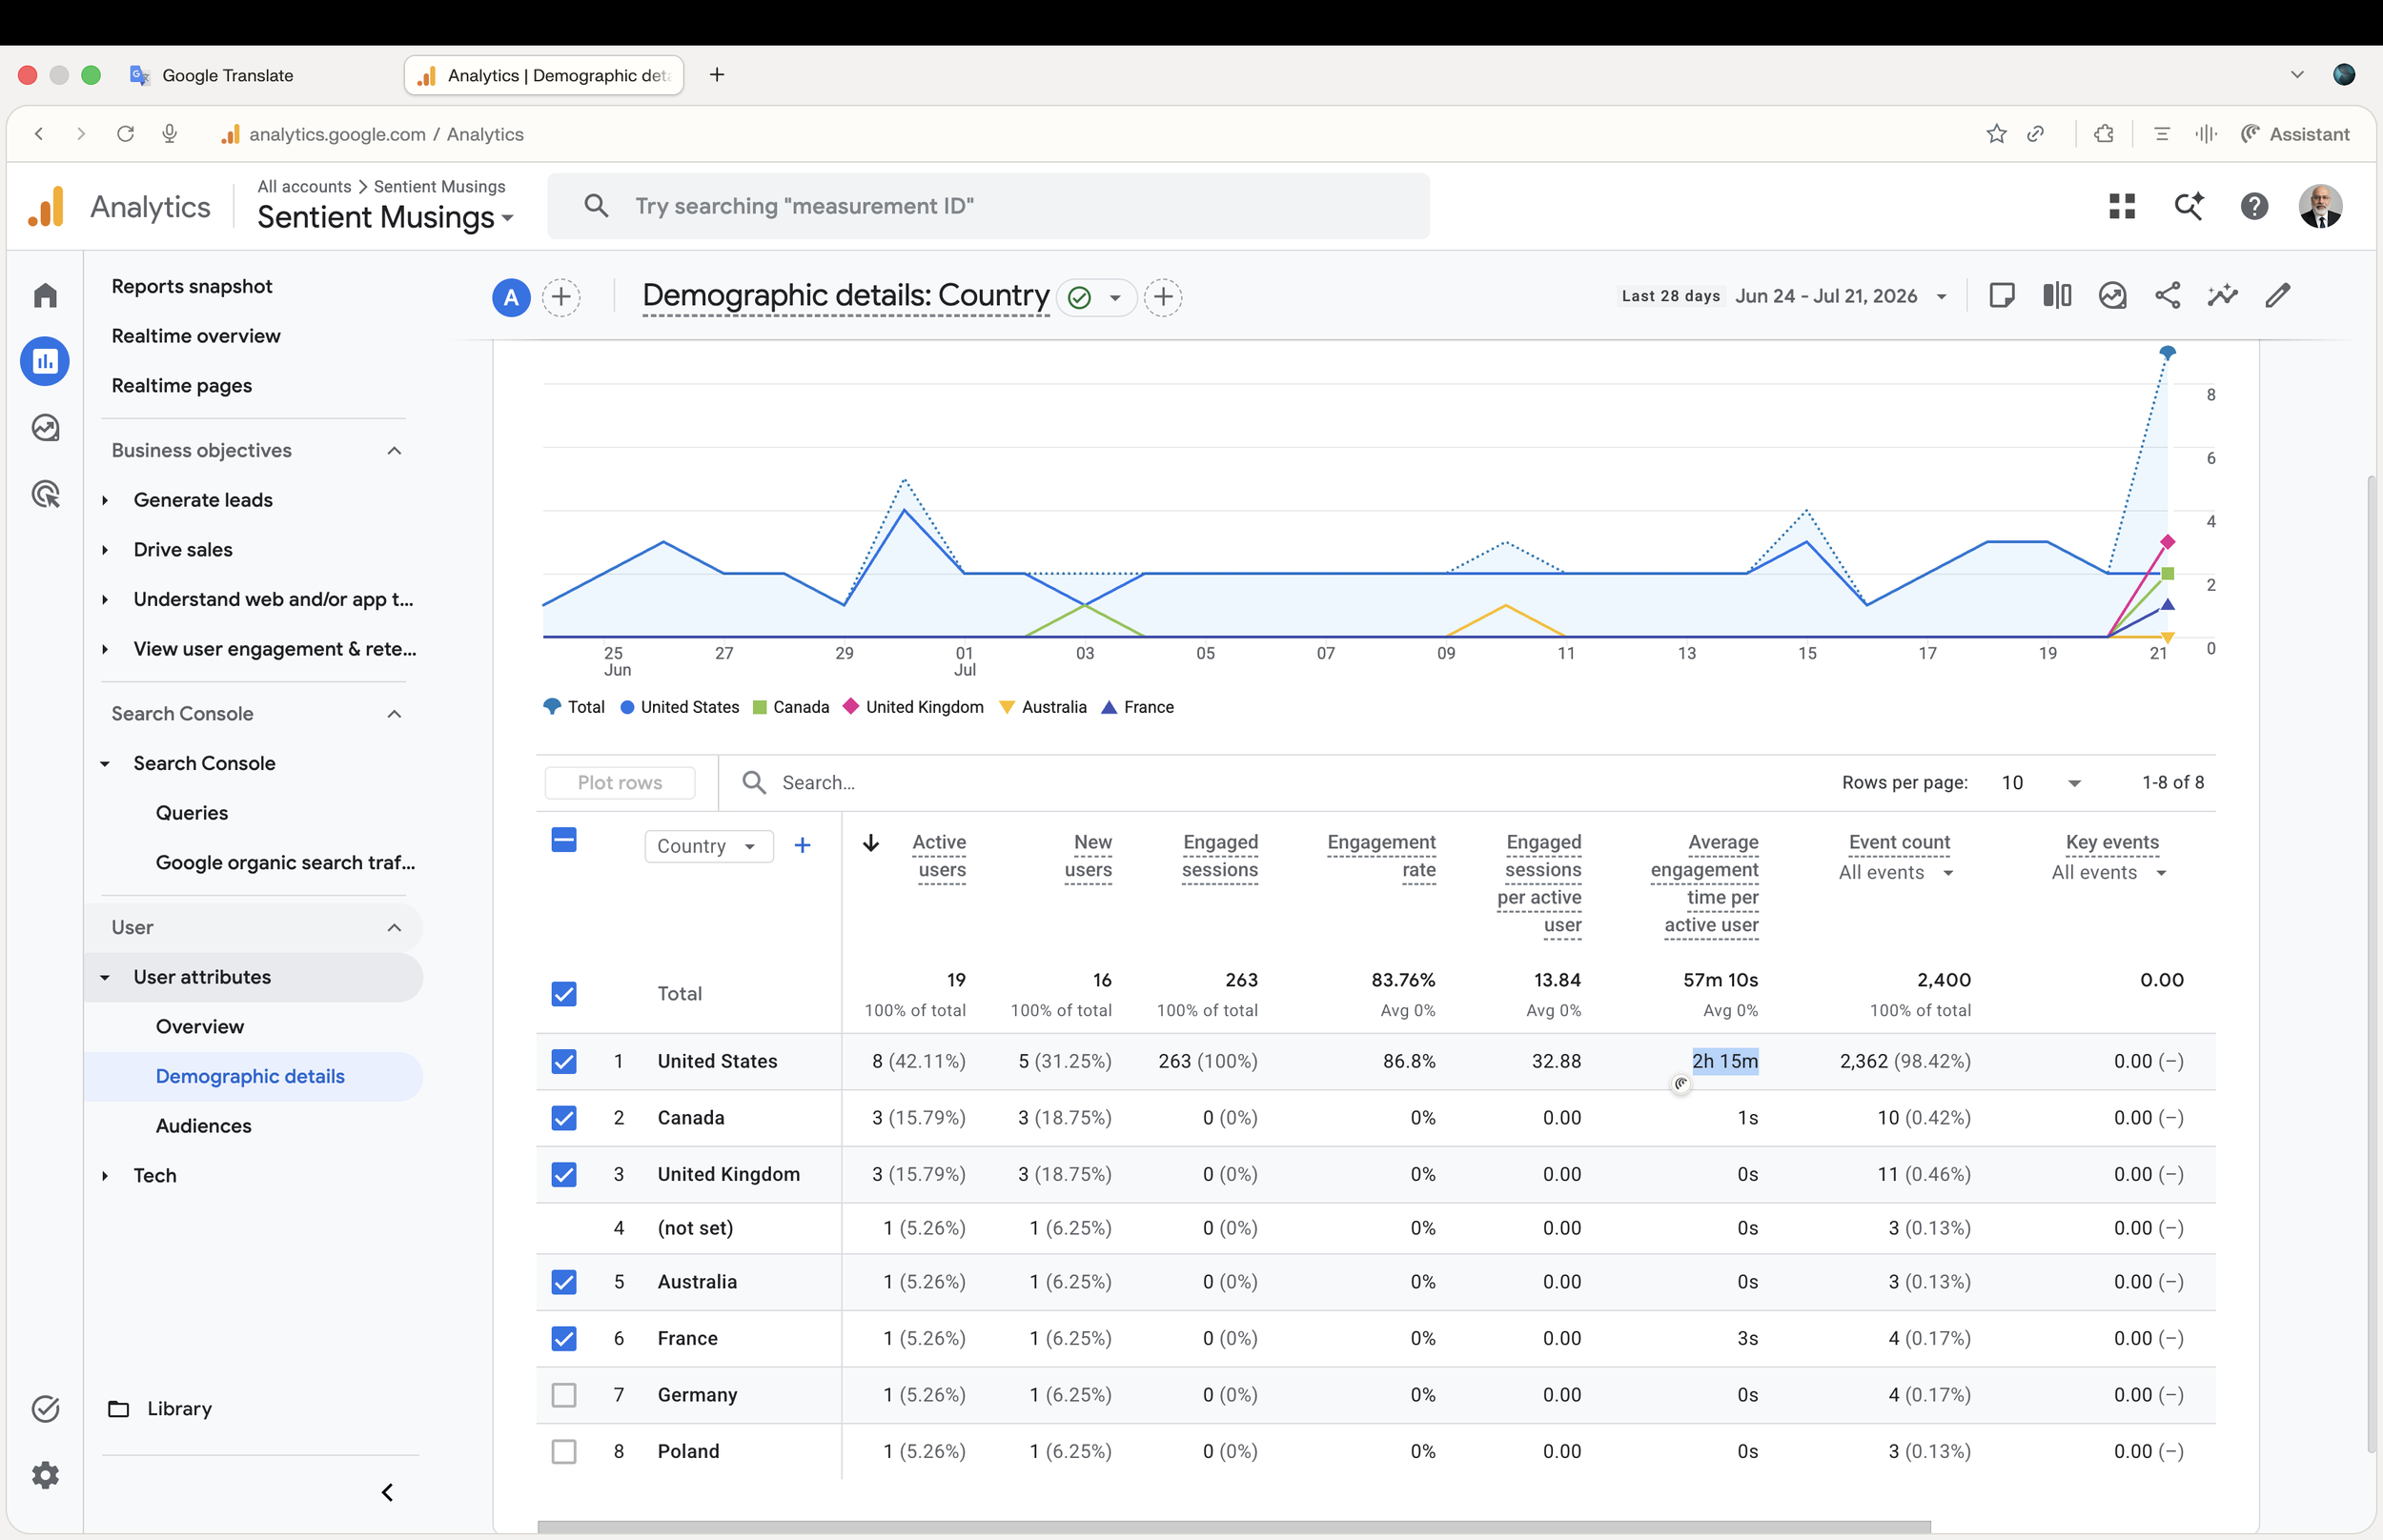This screenshot has width=2383, height=1540.
Task: Open Audiences in the sidebar
Action: (204, 1126)
